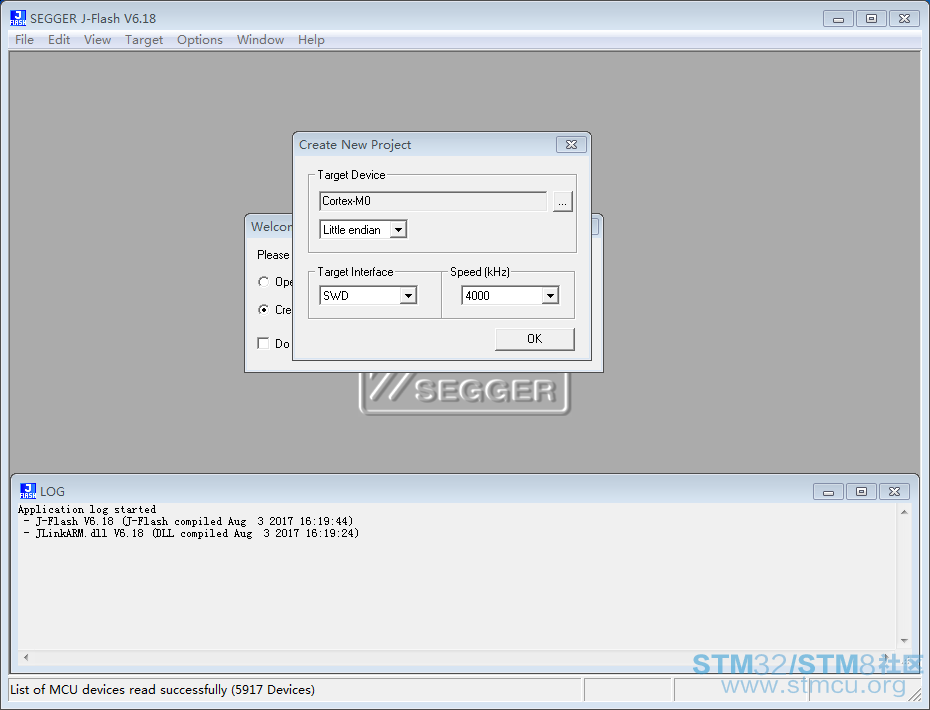Open the File menu
The height and width of the screenshot is (710, 930).
pos(24,40)
